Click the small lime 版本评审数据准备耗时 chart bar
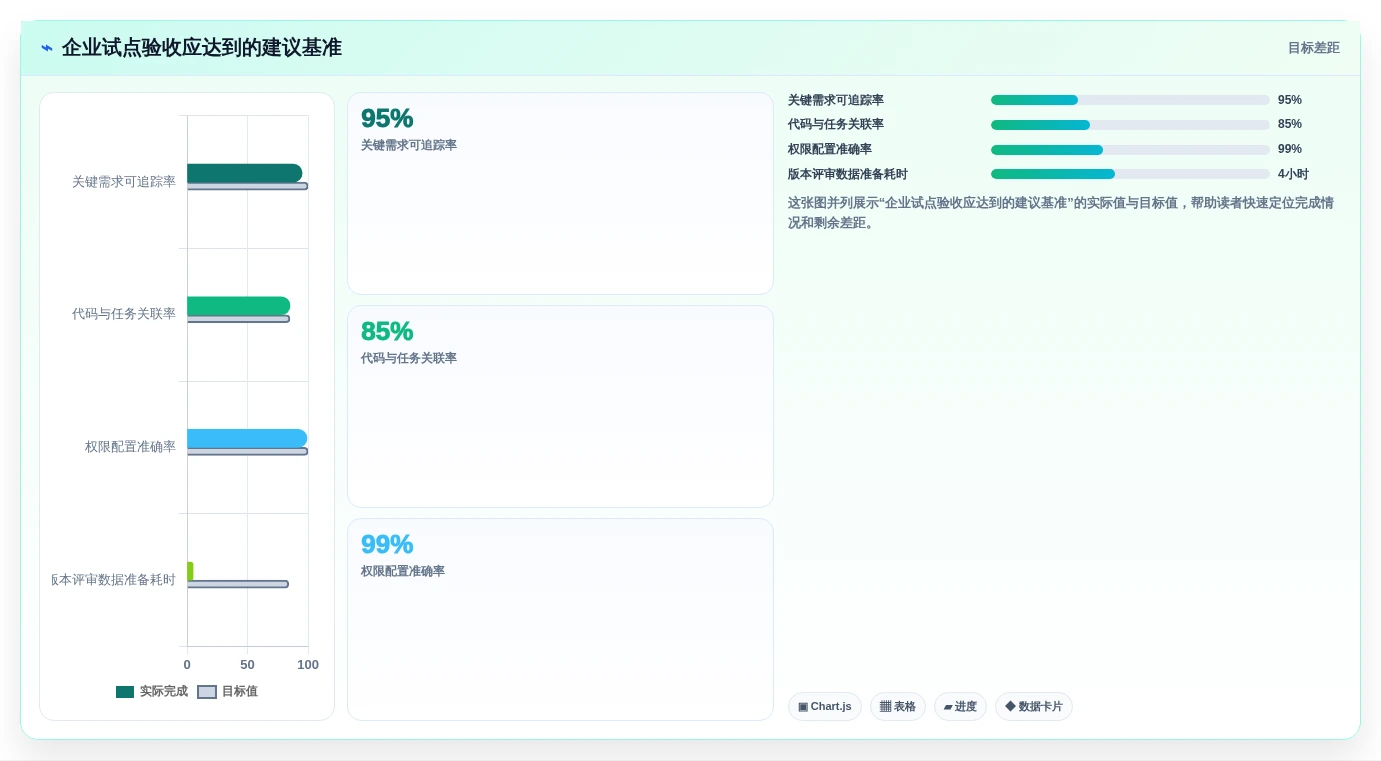1381x761 pixels. (x=190, y=571)
